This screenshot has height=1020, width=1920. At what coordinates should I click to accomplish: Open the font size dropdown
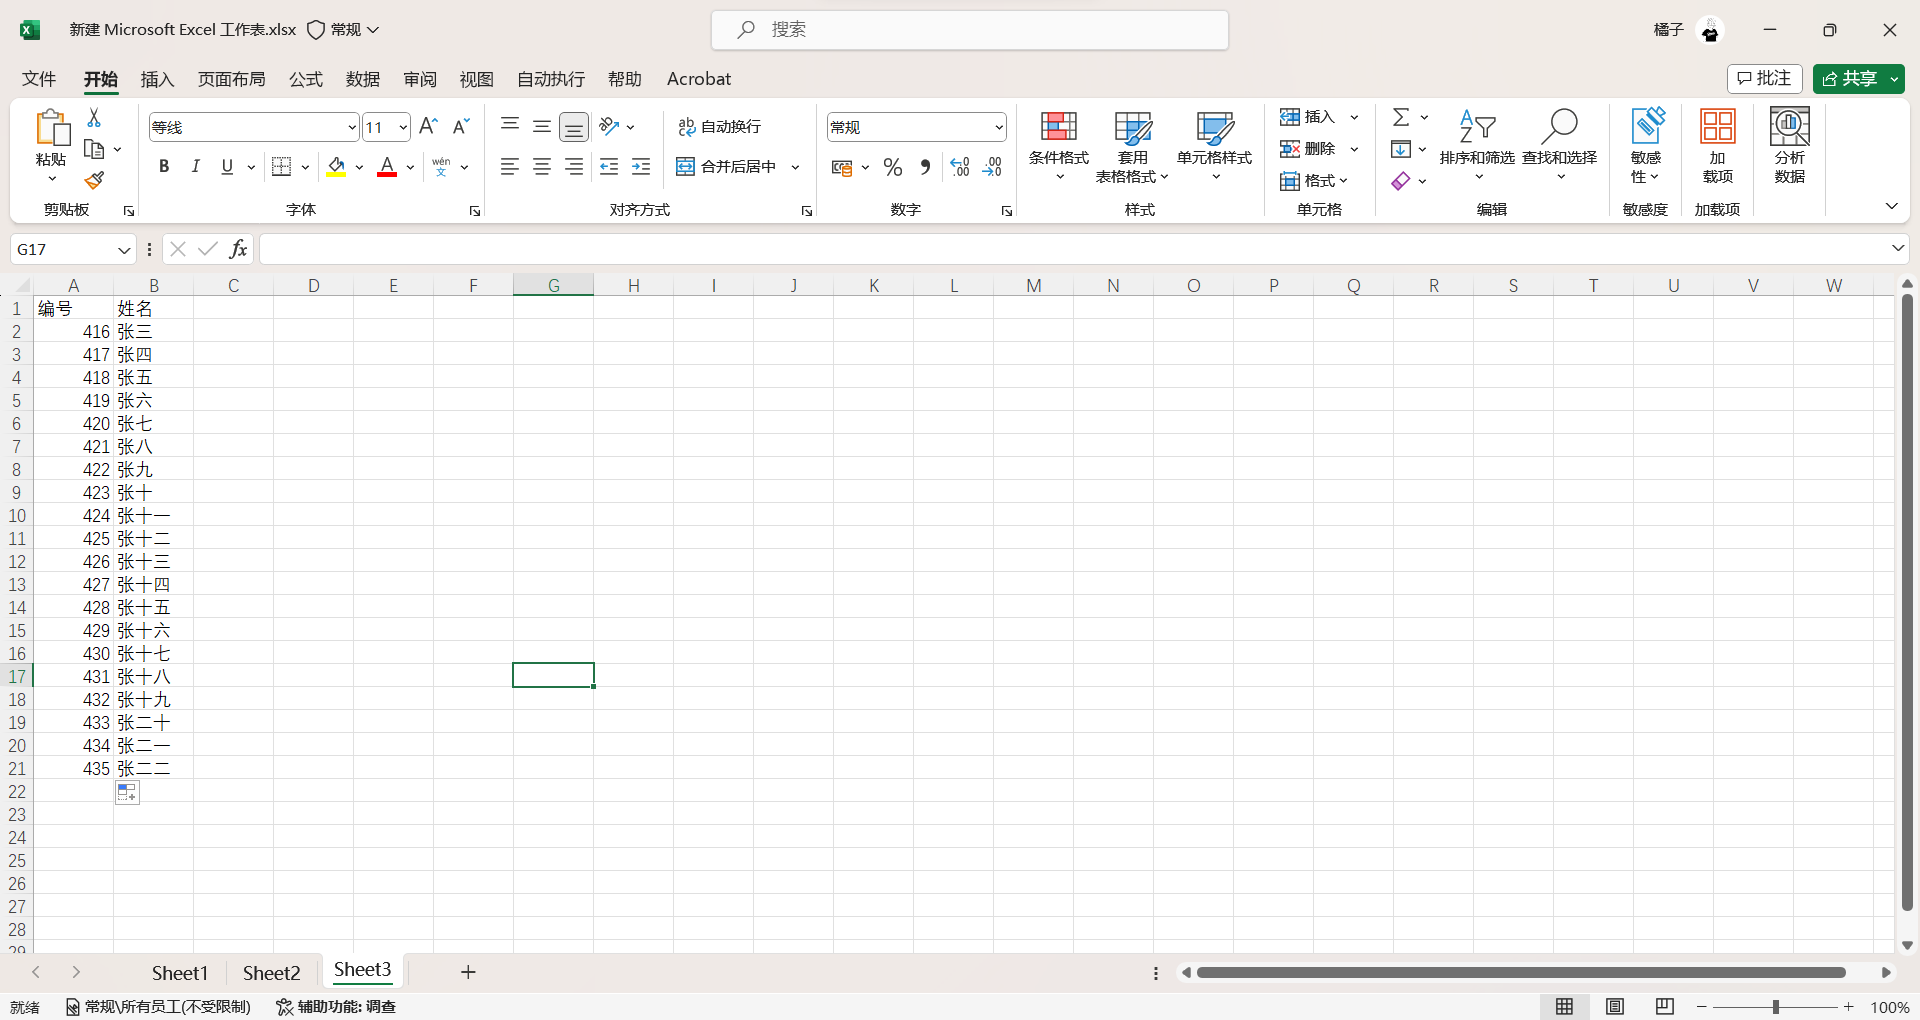click(403, 127)
